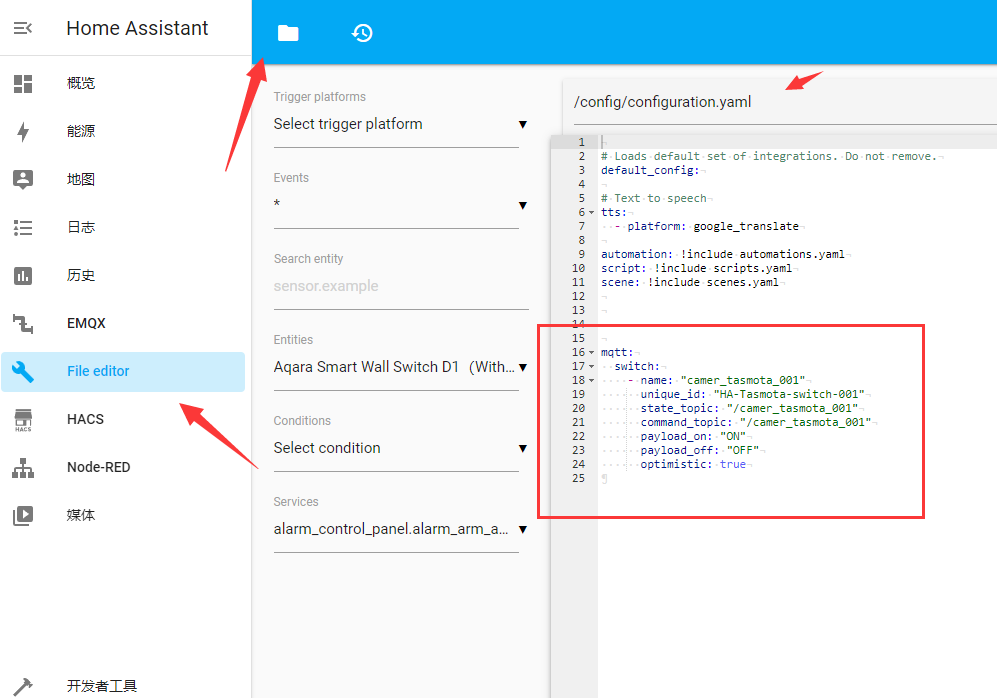Select the EMQX menu label
Screen dimensions: 997x698
[x=86, y=324]
